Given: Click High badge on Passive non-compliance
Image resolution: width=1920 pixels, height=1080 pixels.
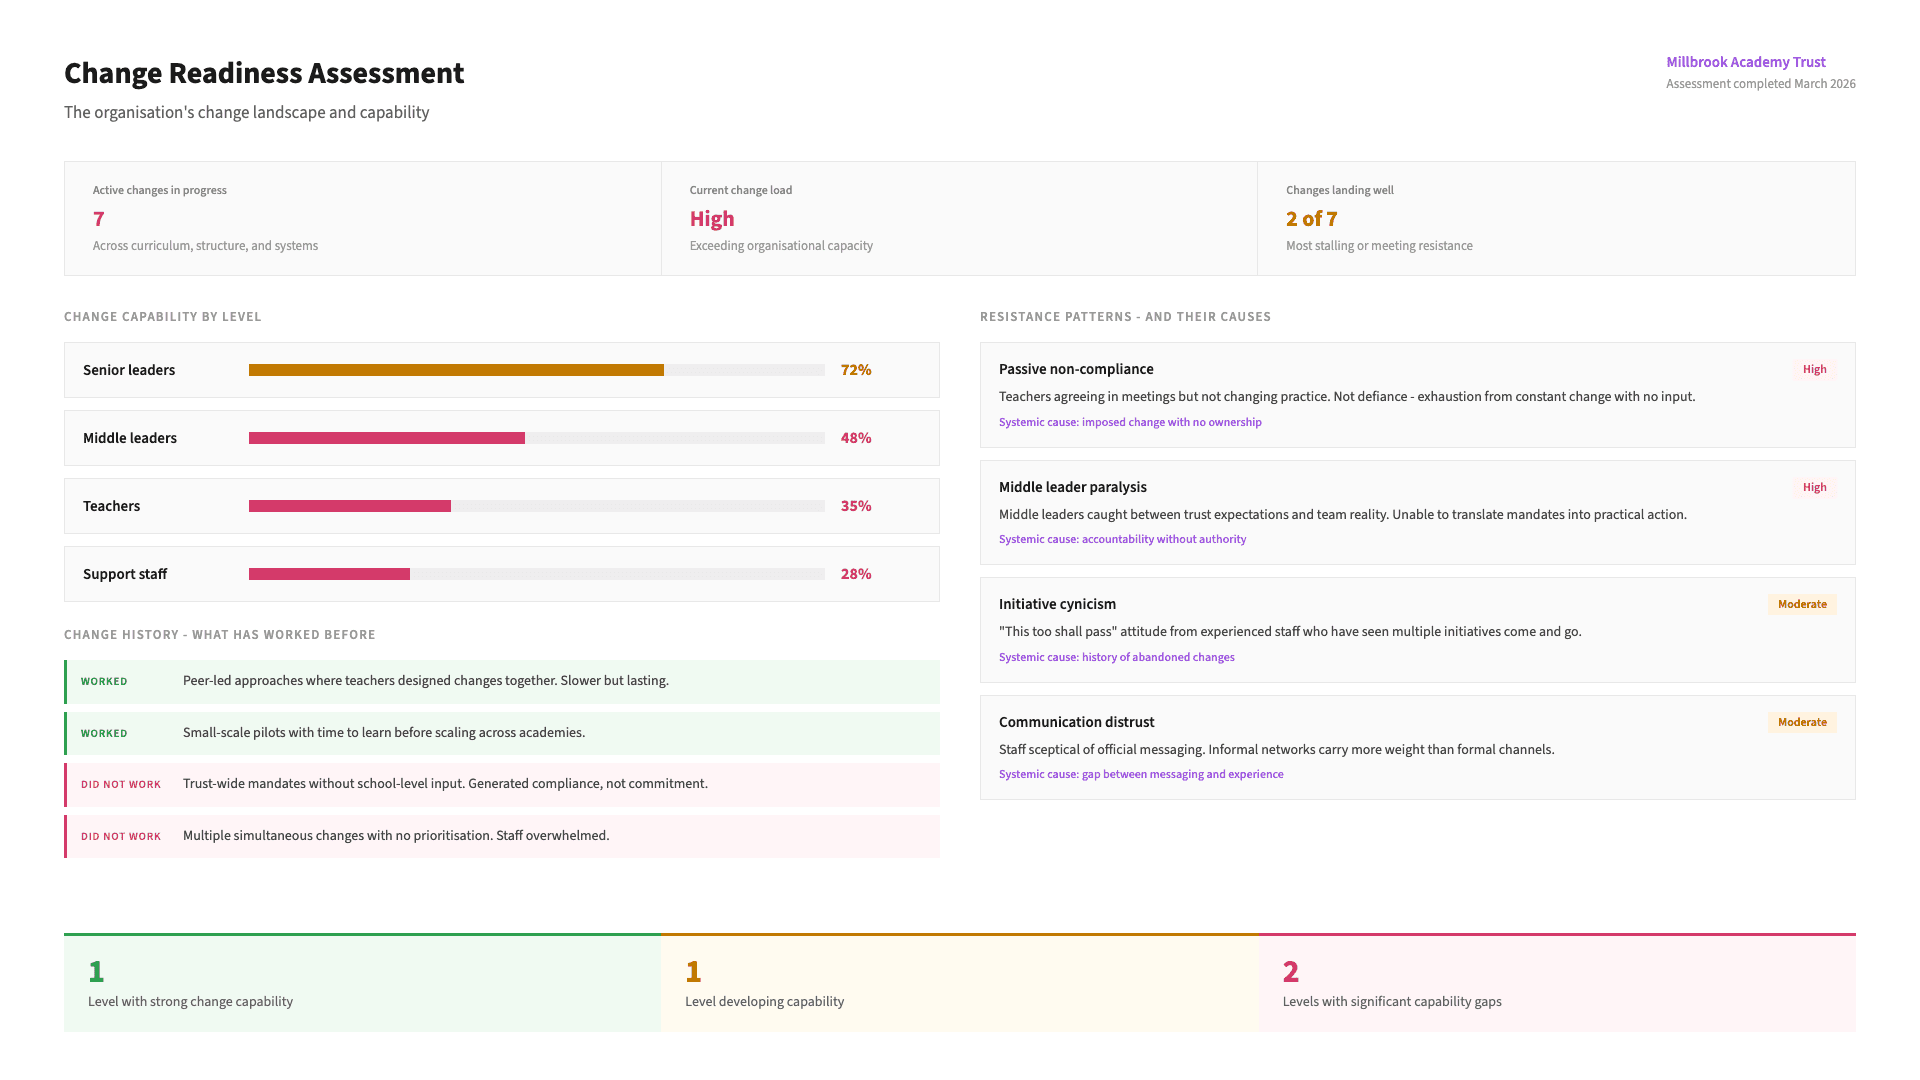Looking at the screenshot, I should click(1814, 369).
